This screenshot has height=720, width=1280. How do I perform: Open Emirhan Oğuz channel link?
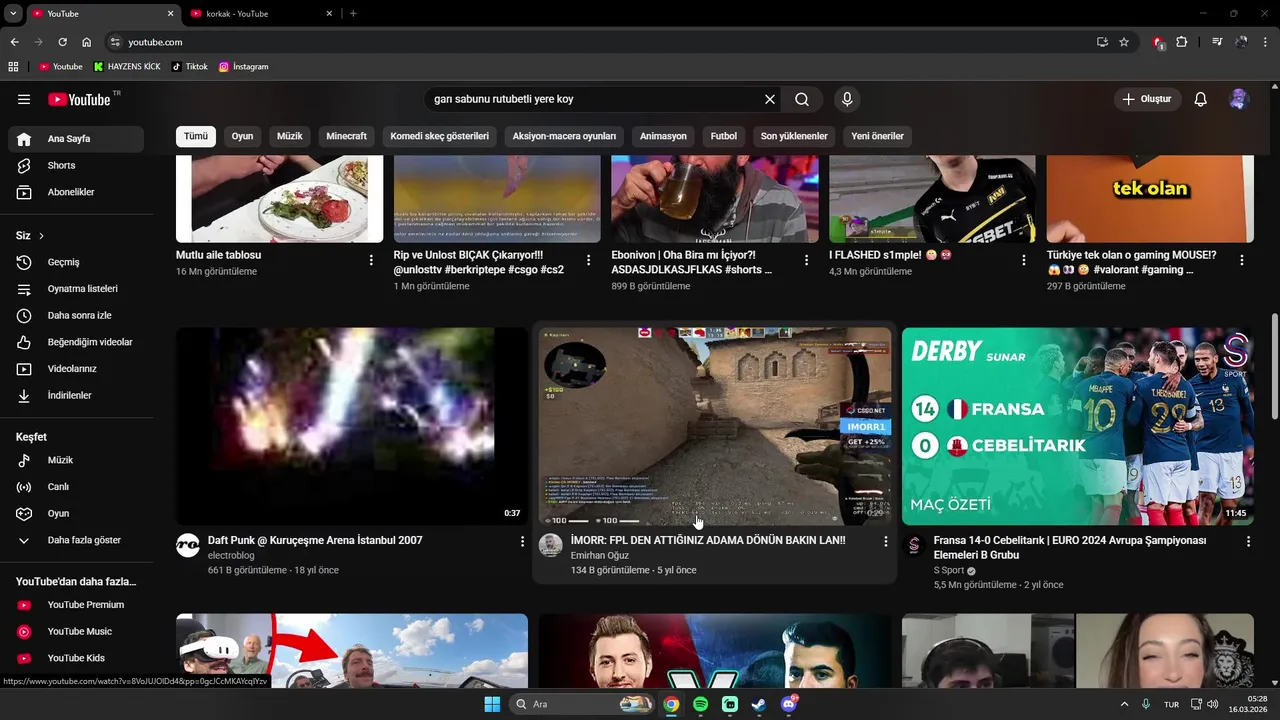tap(600, 555)
